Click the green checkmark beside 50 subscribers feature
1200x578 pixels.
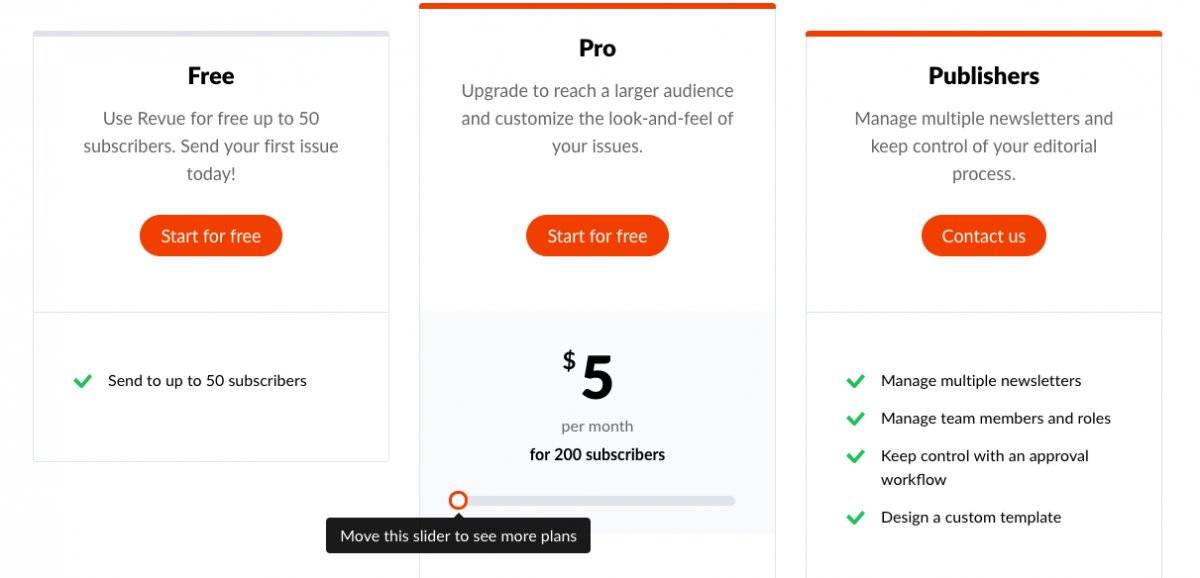coord(83,381)
